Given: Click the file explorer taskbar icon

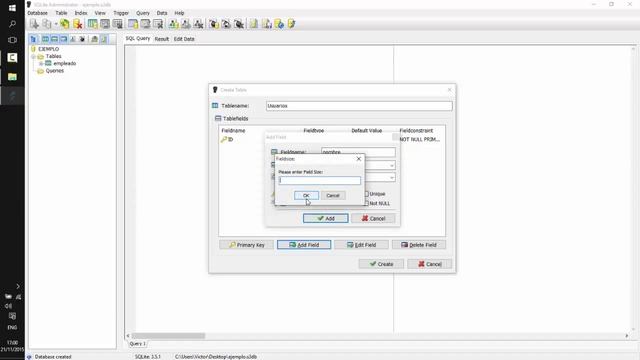Looking at the screenshot, I should pos(12,77).
